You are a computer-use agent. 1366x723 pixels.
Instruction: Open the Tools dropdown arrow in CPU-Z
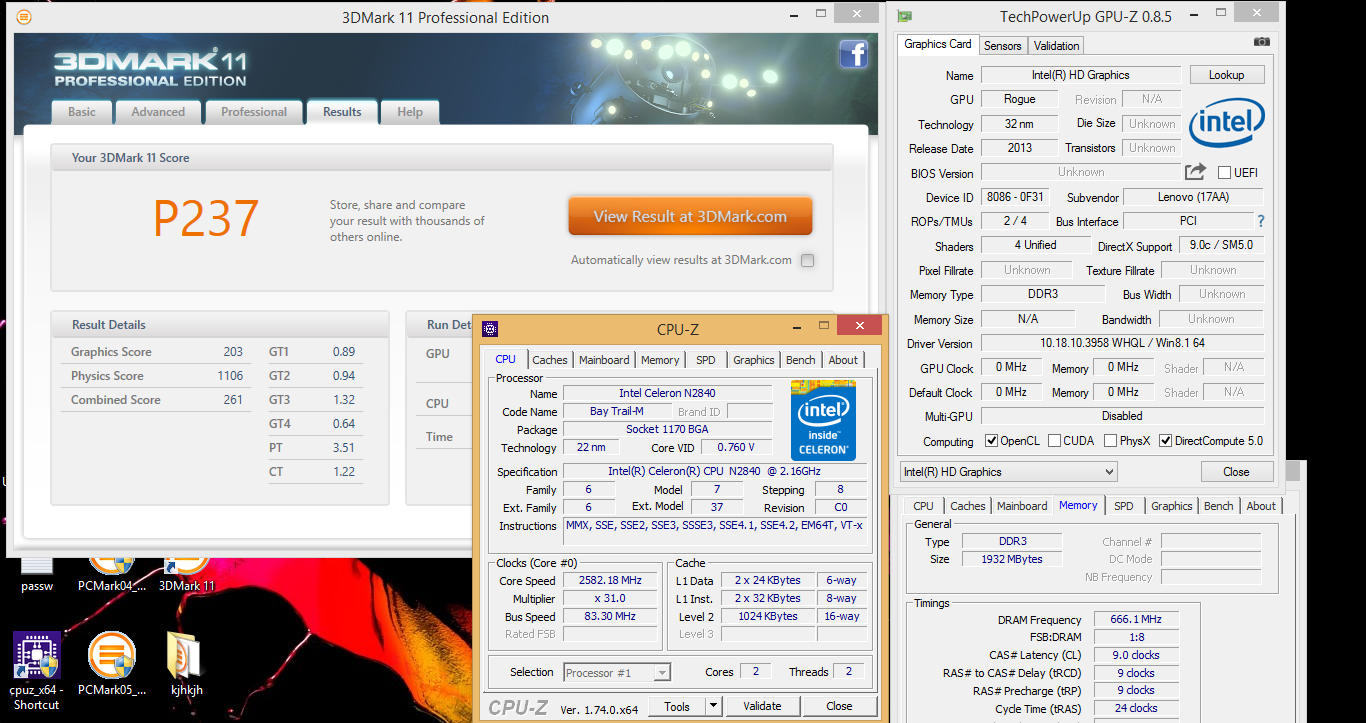pyautogui.click(x=713, y=706)
